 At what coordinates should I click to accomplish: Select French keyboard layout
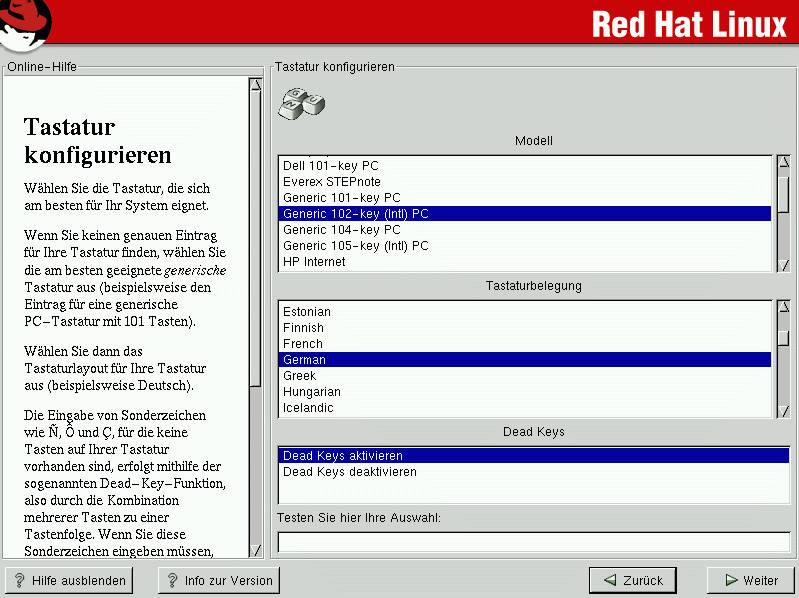click(303, 344)
